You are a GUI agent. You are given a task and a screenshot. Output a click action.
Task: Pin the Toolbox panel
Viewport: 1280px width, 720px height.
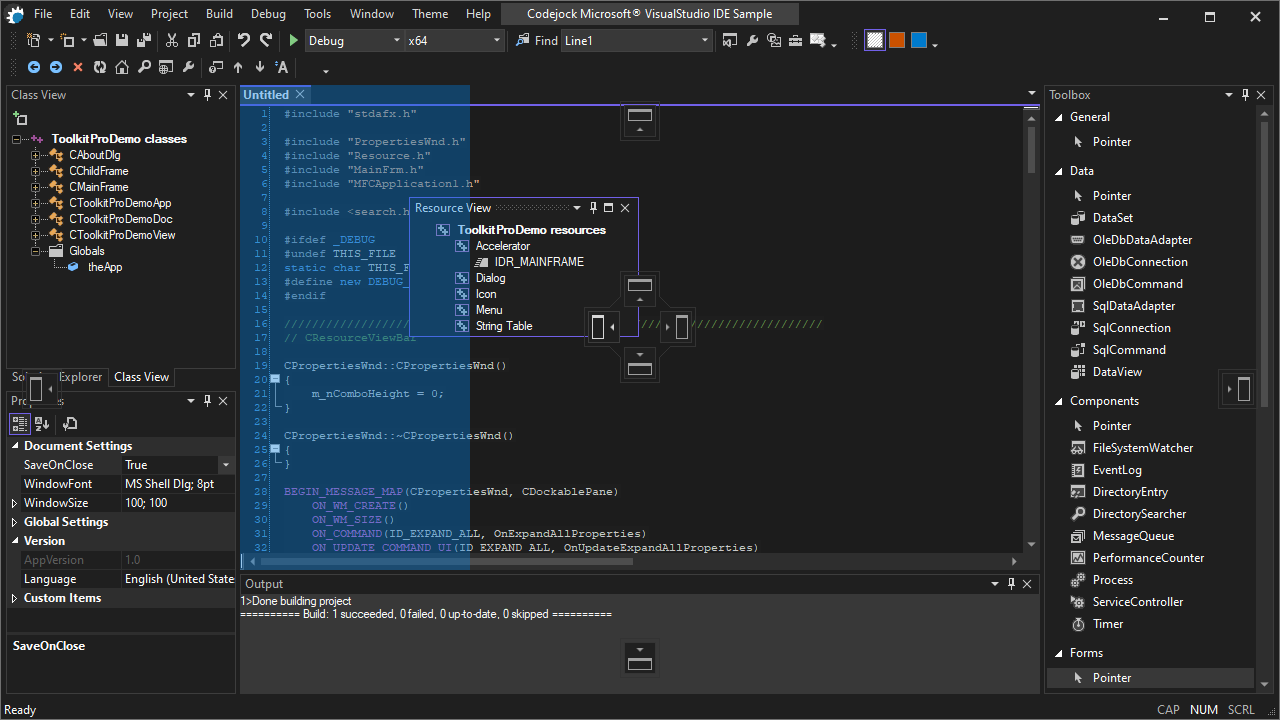point(1246,95)
